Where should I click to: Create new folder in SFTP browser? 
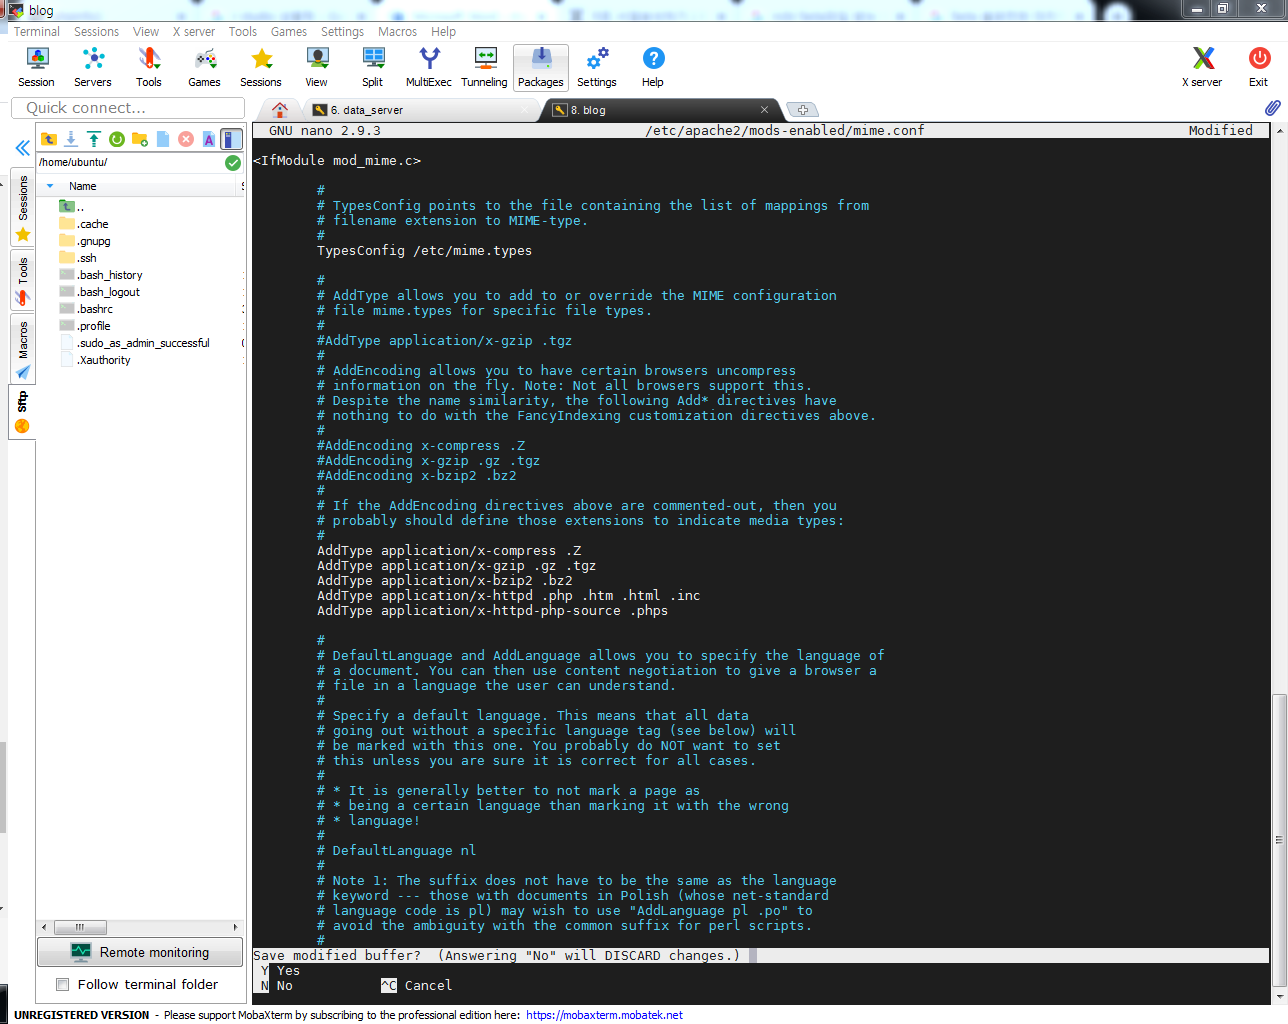click(140, 139)
